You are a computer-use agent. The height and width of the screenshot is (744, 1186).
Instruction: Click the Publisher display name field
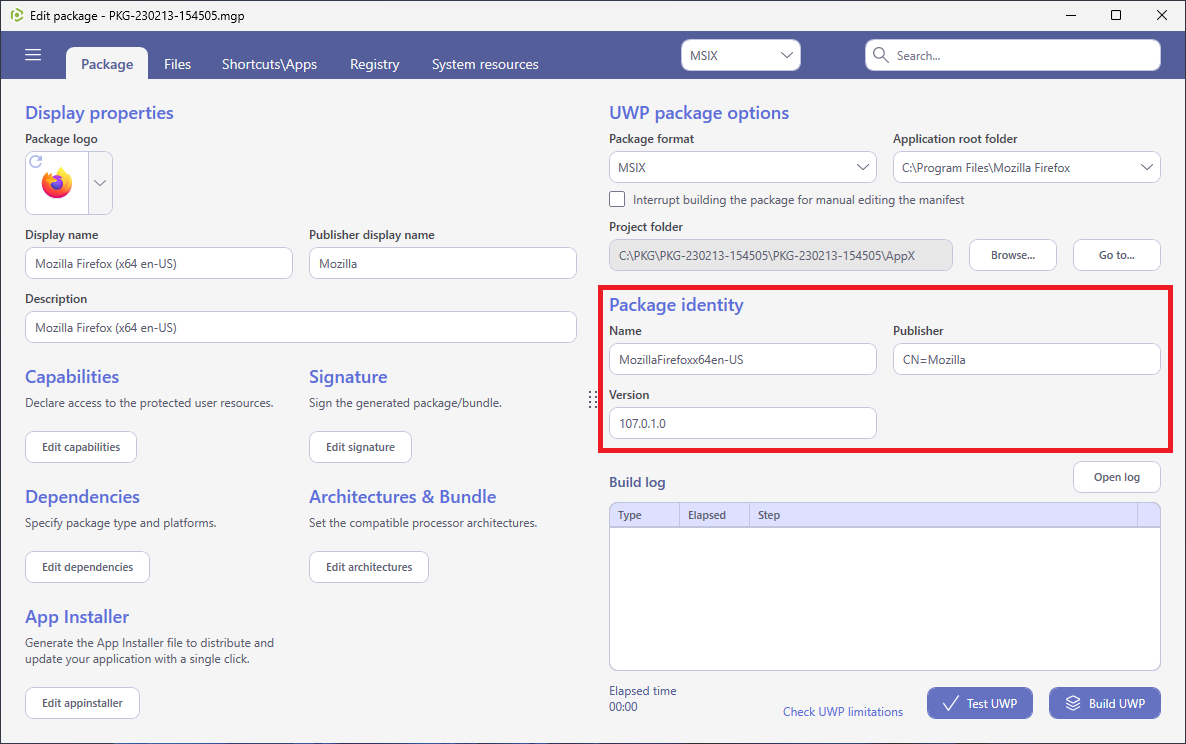[442, 263]
